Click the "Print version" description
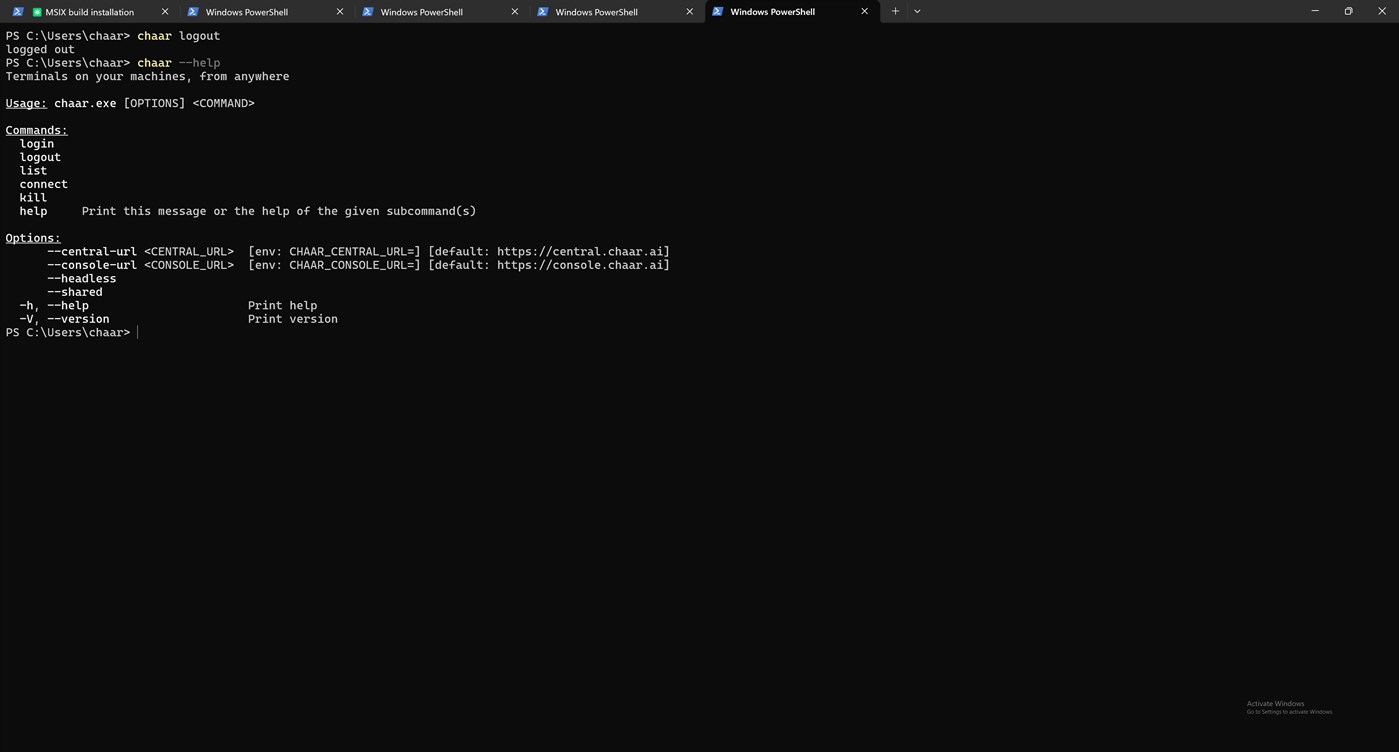 [293, 319]
